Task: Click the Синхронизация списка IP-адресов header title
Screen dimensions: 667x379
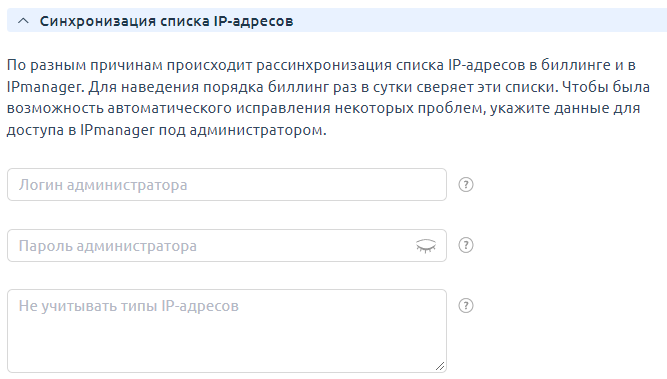Action: pyautogui.click(x=166, y=21)
